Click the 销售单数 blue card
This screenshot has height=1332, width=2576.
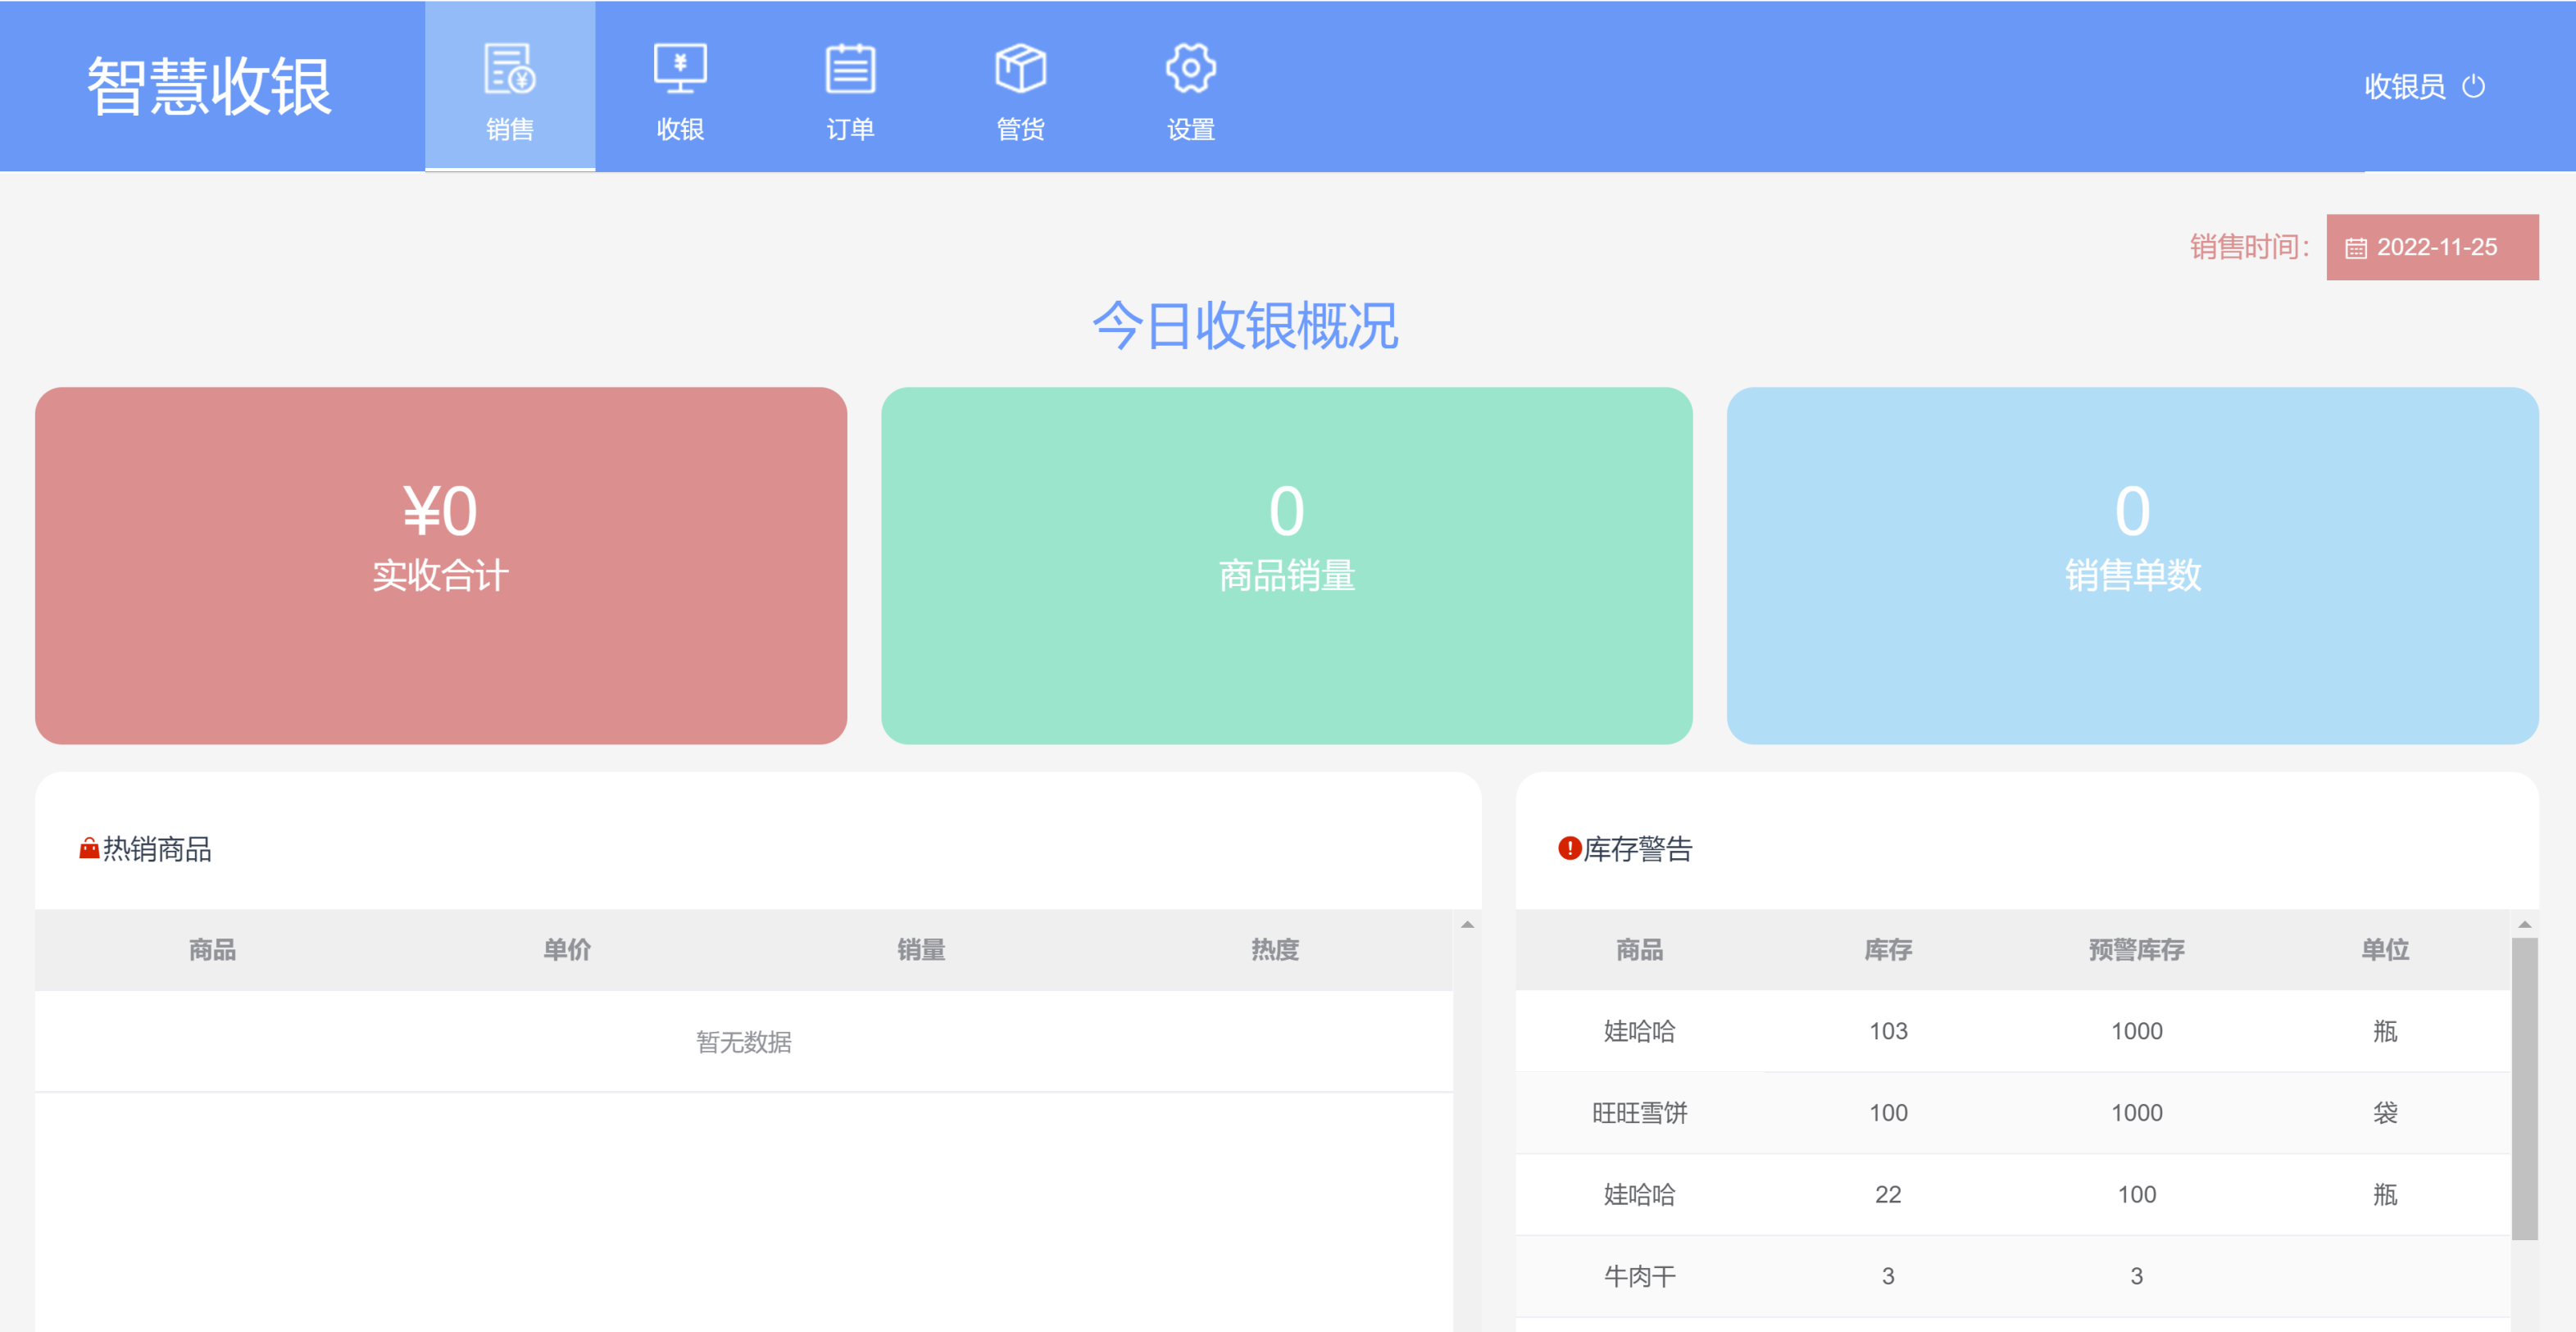(x=2132, y=565)
